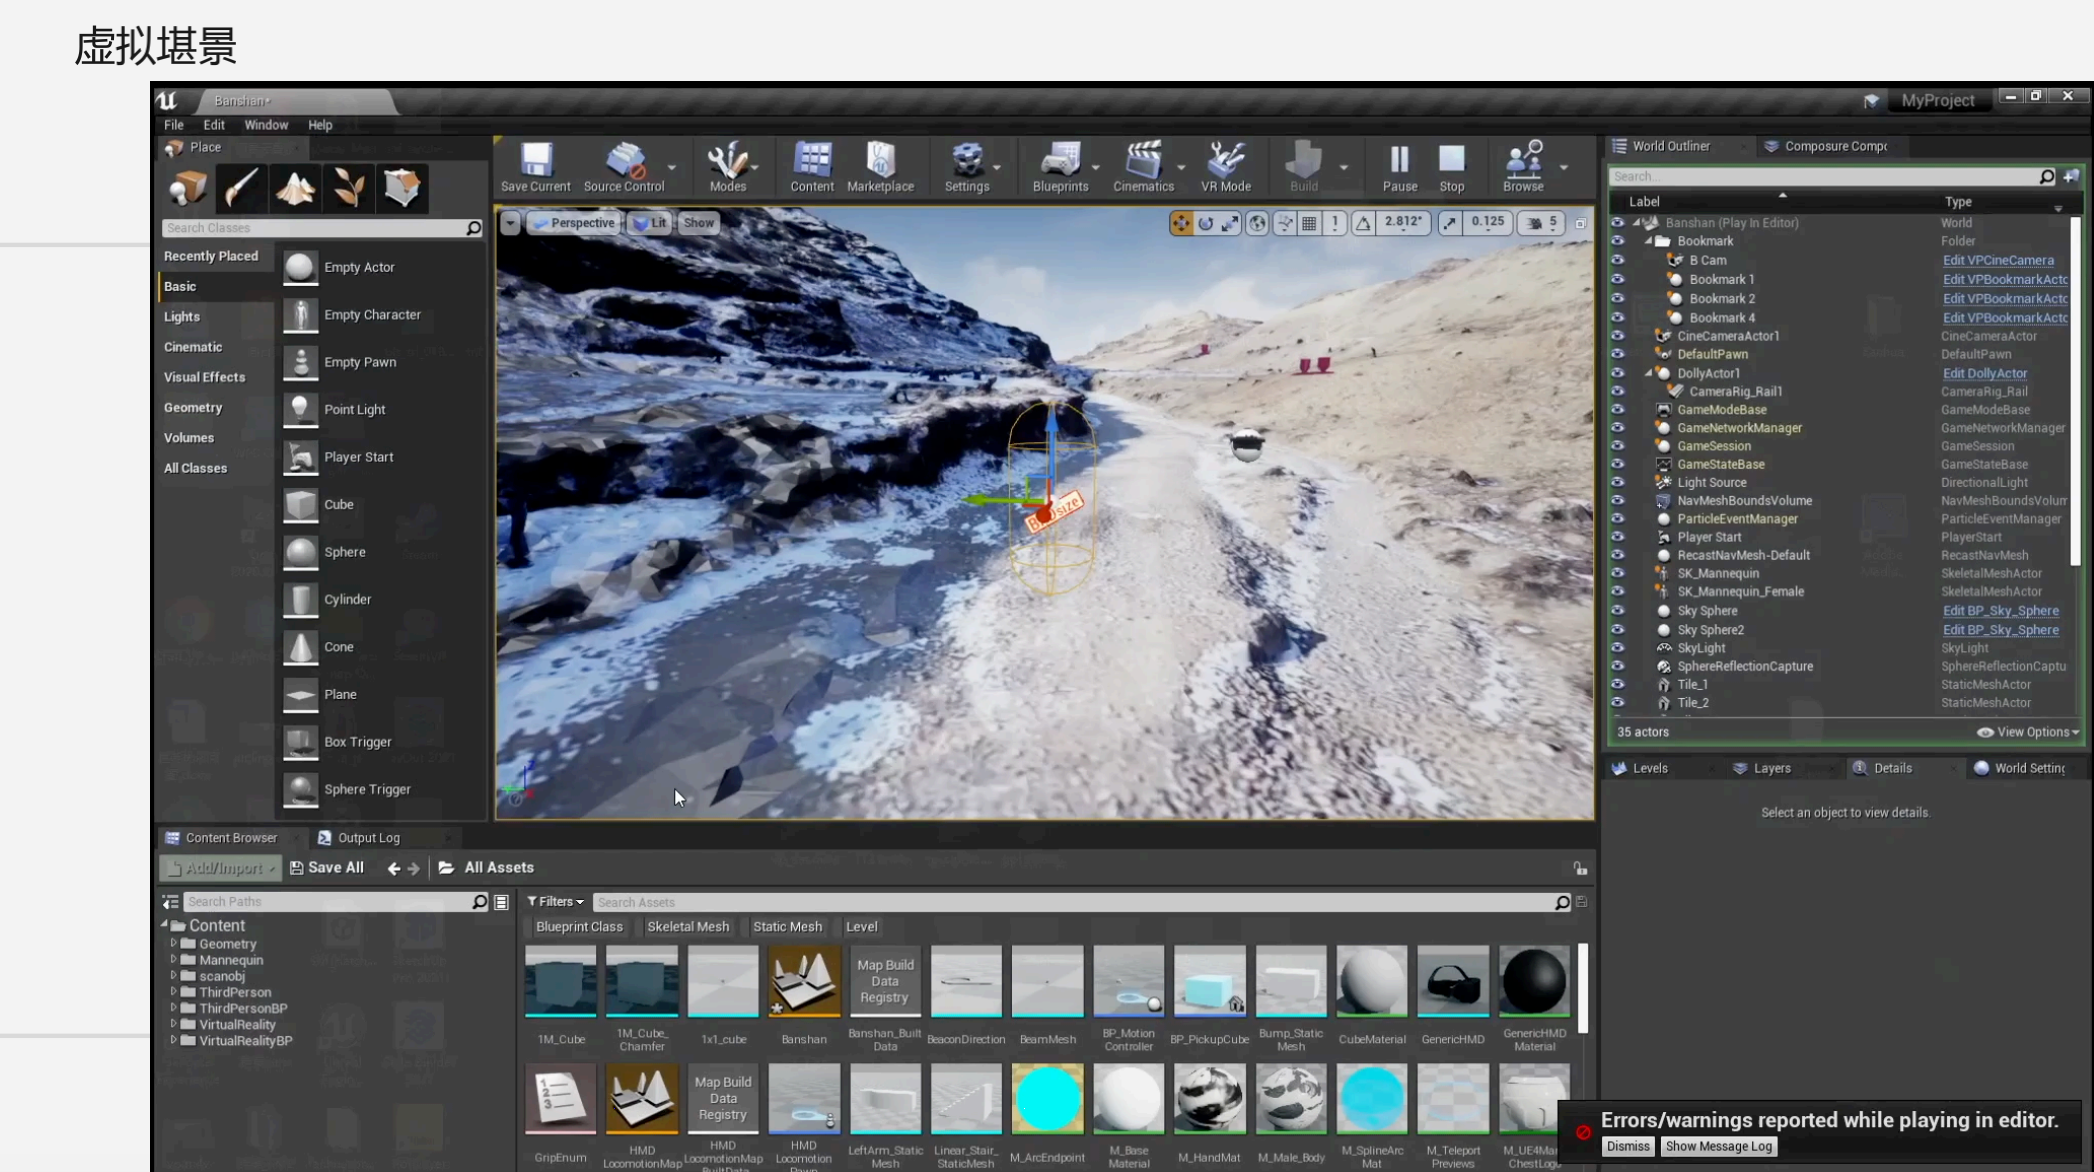The width and height of the screenshot is (2094, 1172).
Task: Expand the VirtualReality folder in Content tree
Action: (x=173, y=1024)
